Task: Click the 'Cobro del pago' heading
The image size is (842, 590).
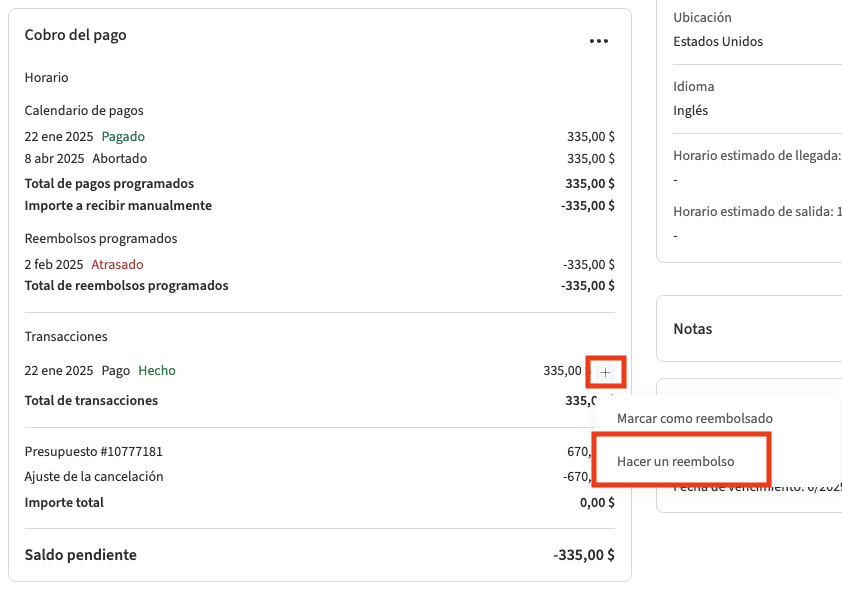Action: pyautogui.click(x=75, y=35)
